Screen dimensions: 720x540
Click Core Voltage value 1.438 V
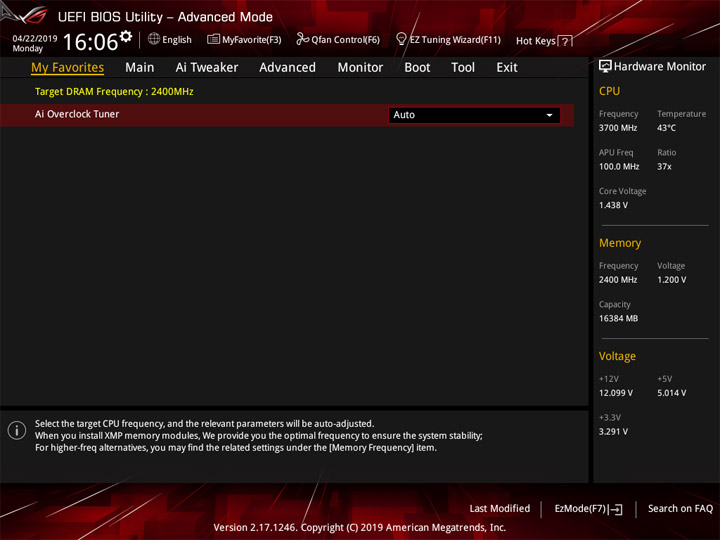point(613,205)
